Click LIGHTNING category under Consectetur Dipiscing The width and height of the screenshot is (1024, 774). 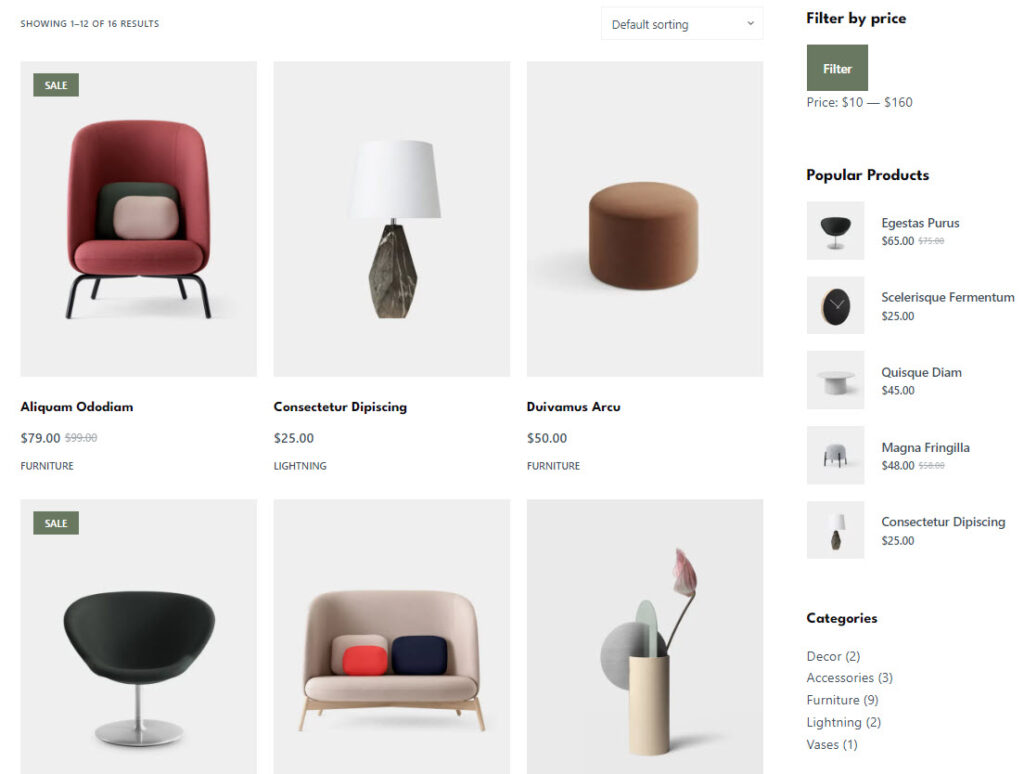(x=300, y=466)
